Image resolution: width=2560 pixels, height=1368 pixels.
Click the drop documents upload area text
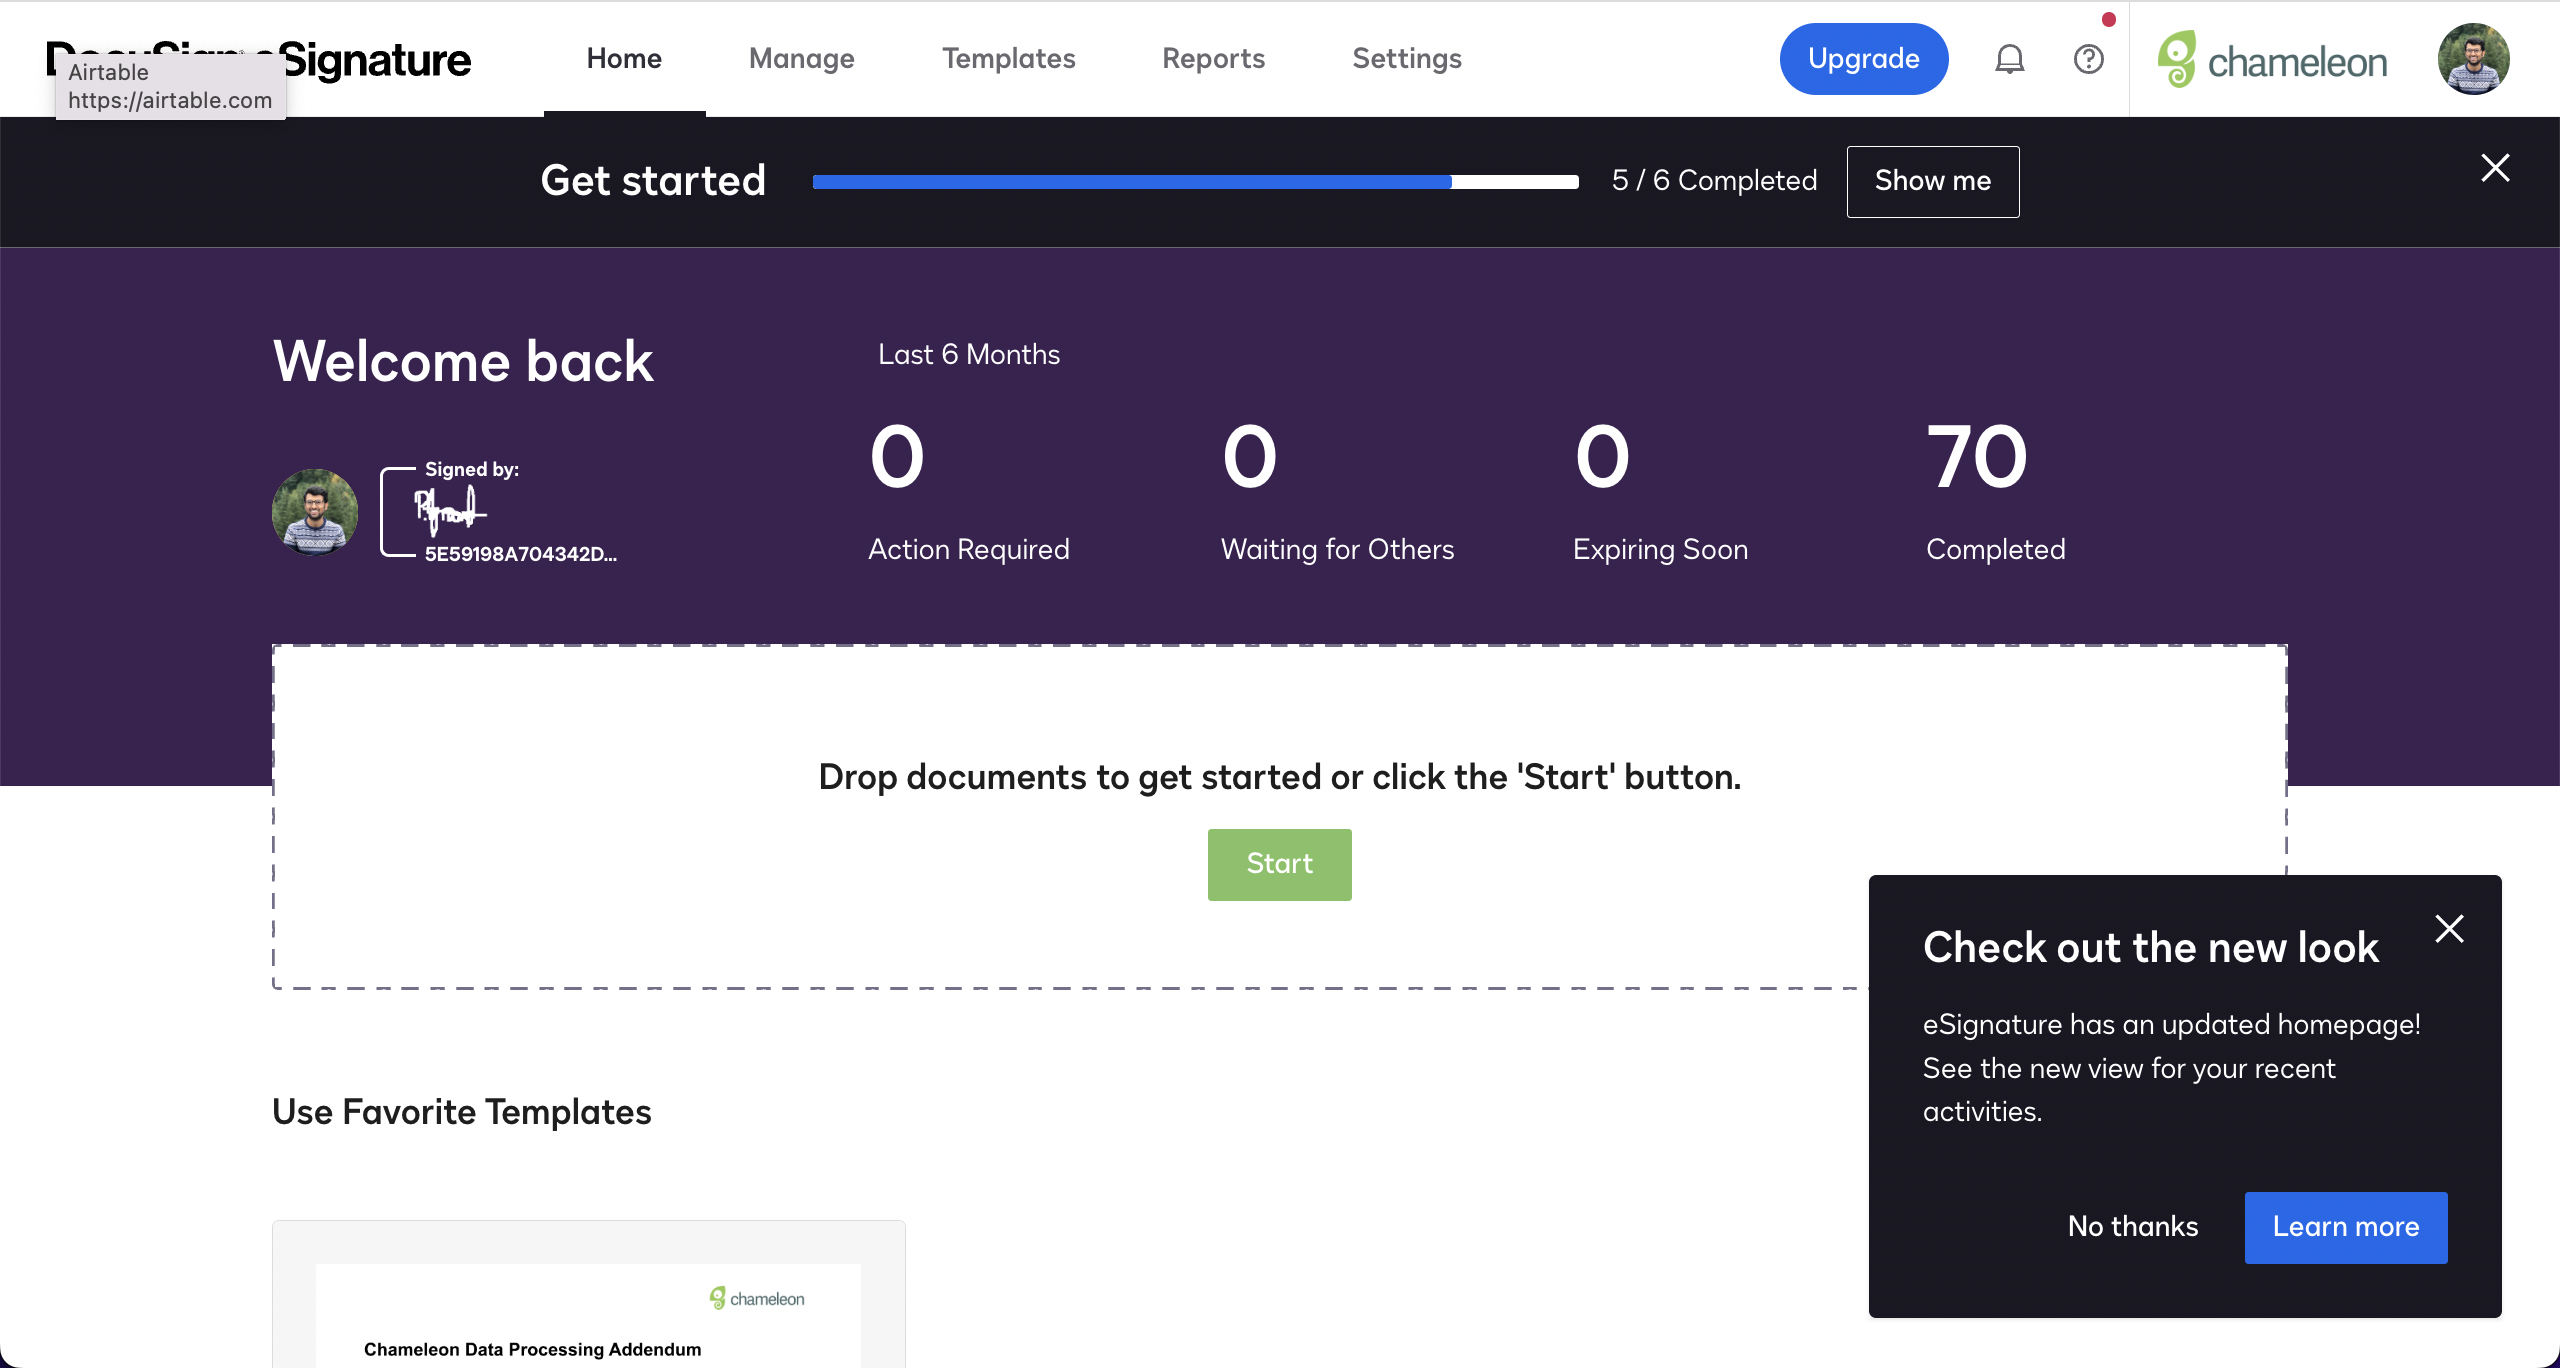[x=1279, y=777]
